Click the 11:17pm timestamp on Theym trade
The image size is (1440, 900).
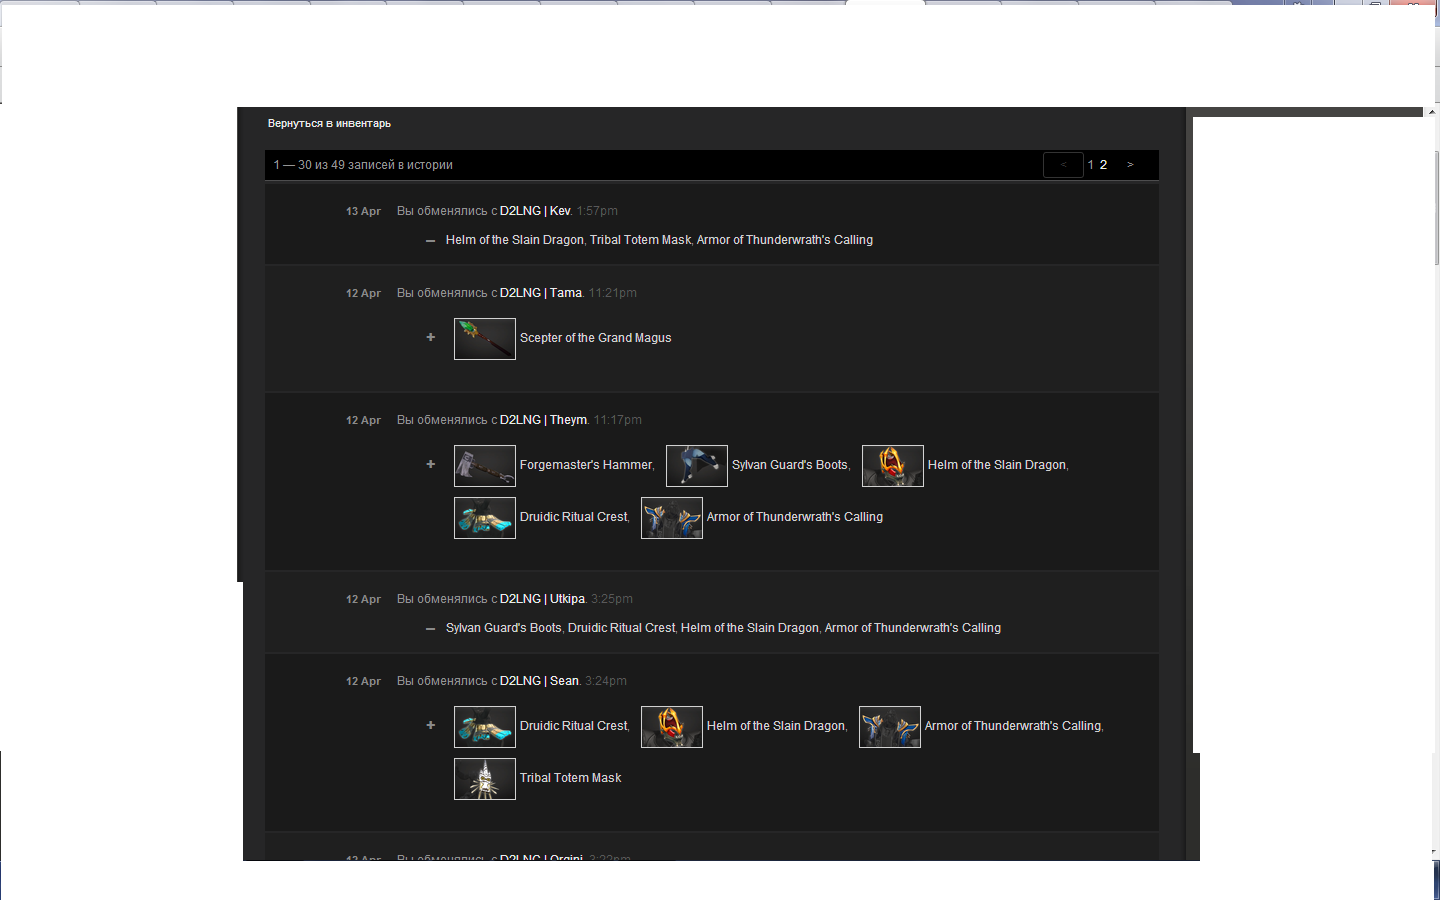point(617,420)
